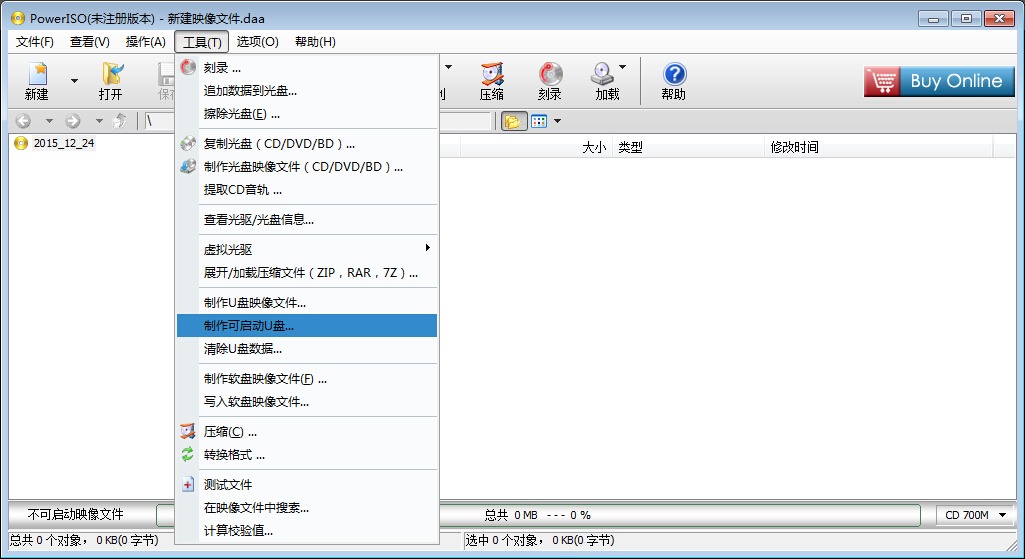
Task: Open the Forward history dropdown arrow
Action: [99, 121]
